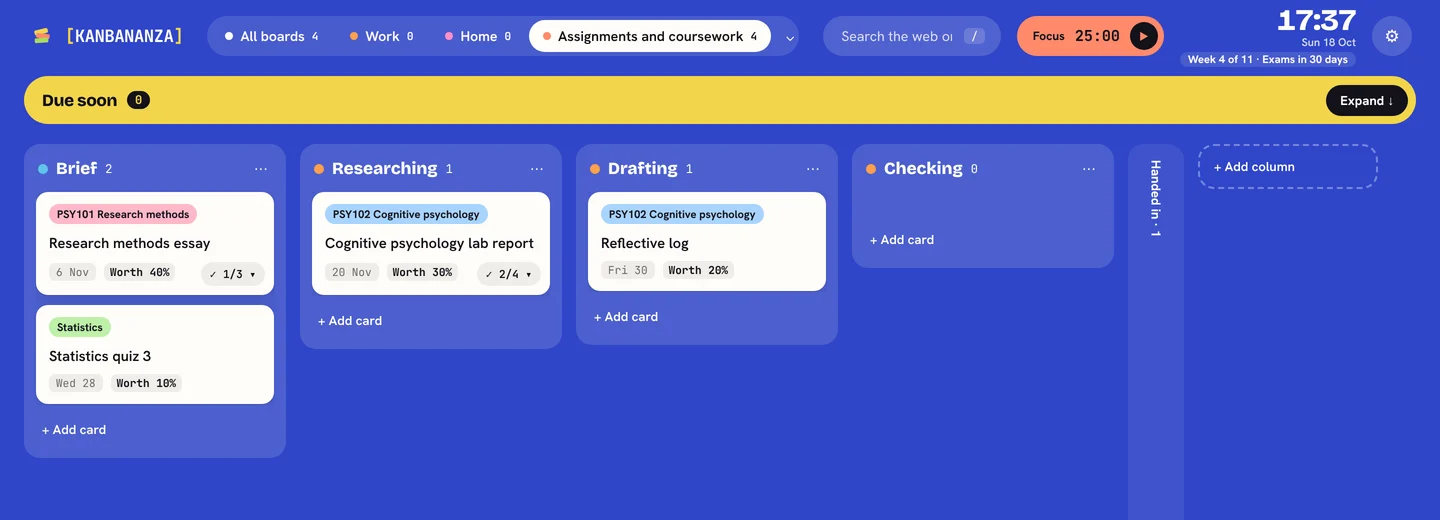Open the Cognitive psychology lab report card

pos(431,244)
